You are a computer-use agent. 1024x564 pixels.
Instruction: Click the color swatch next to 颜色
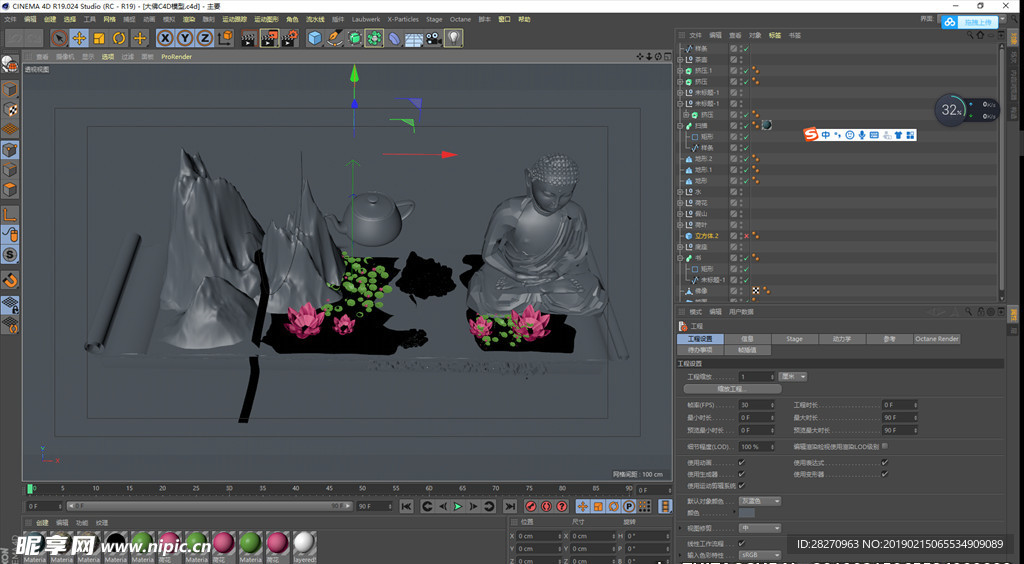[747, 513]
